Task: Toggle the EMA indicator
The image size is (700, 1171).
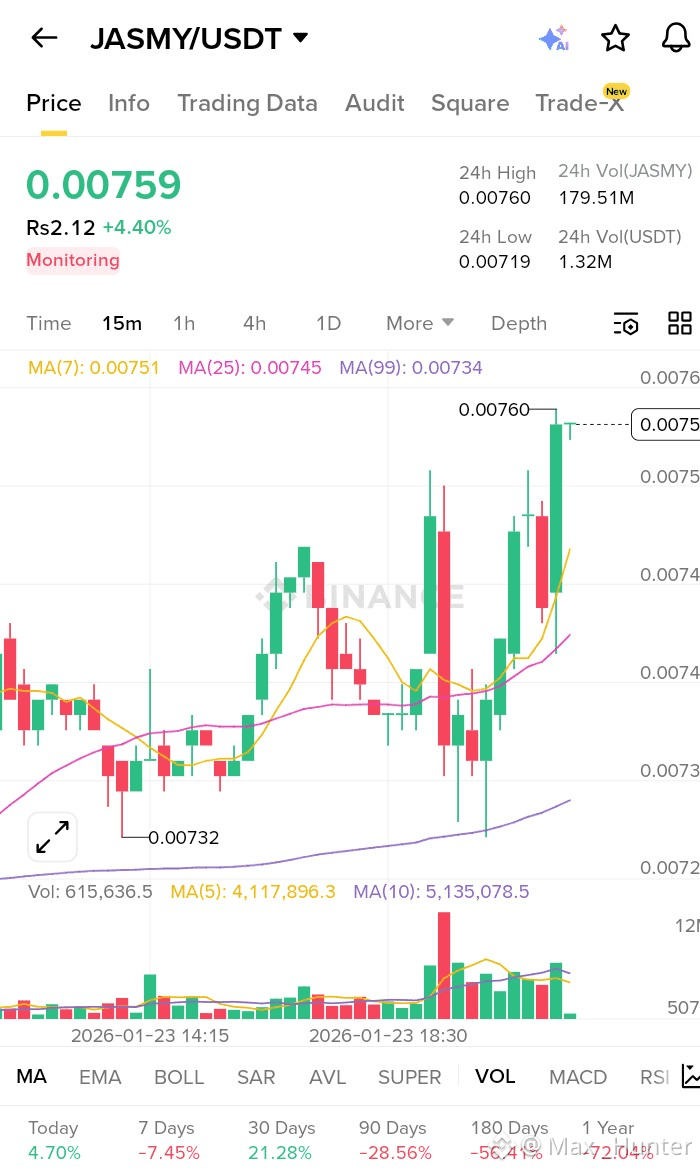Action: point(100,1077)
